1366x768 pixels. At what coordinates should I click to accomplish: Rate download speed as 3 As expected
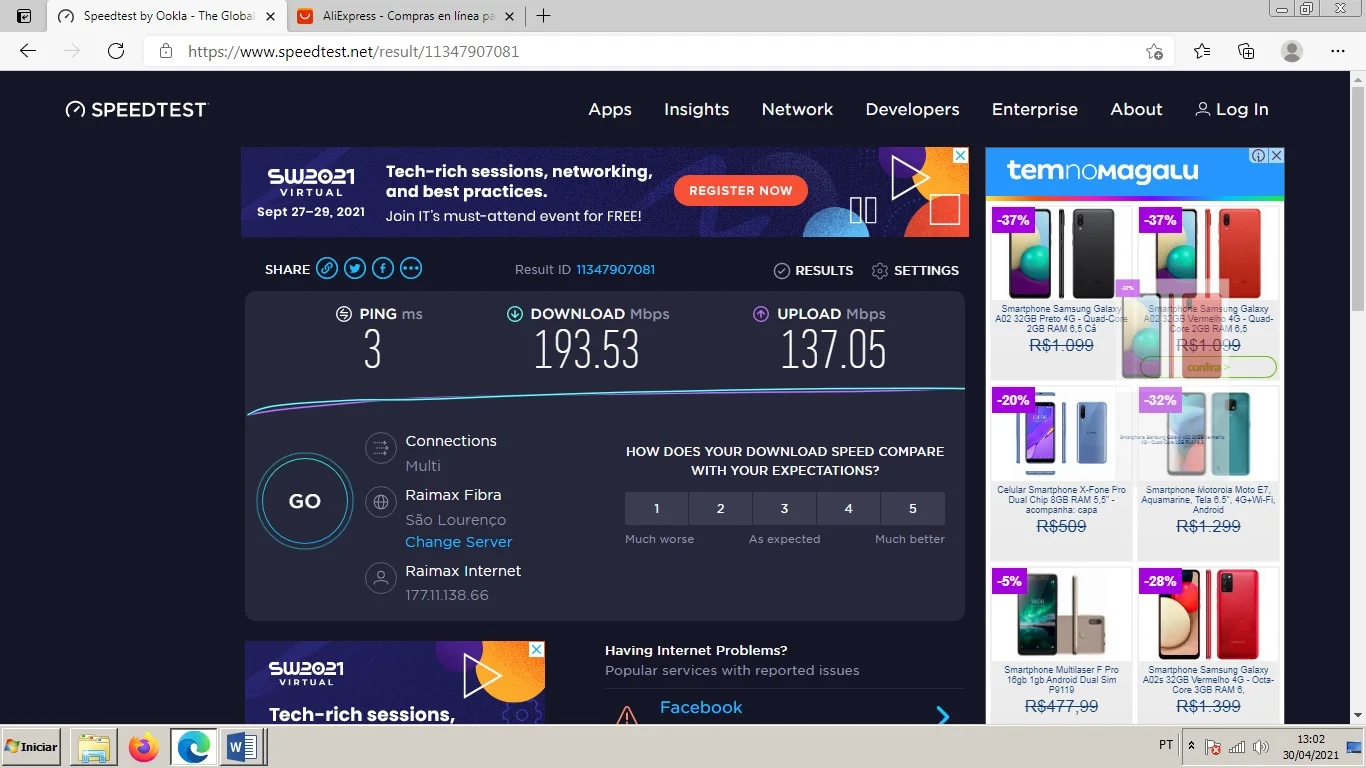coord(784,509)
